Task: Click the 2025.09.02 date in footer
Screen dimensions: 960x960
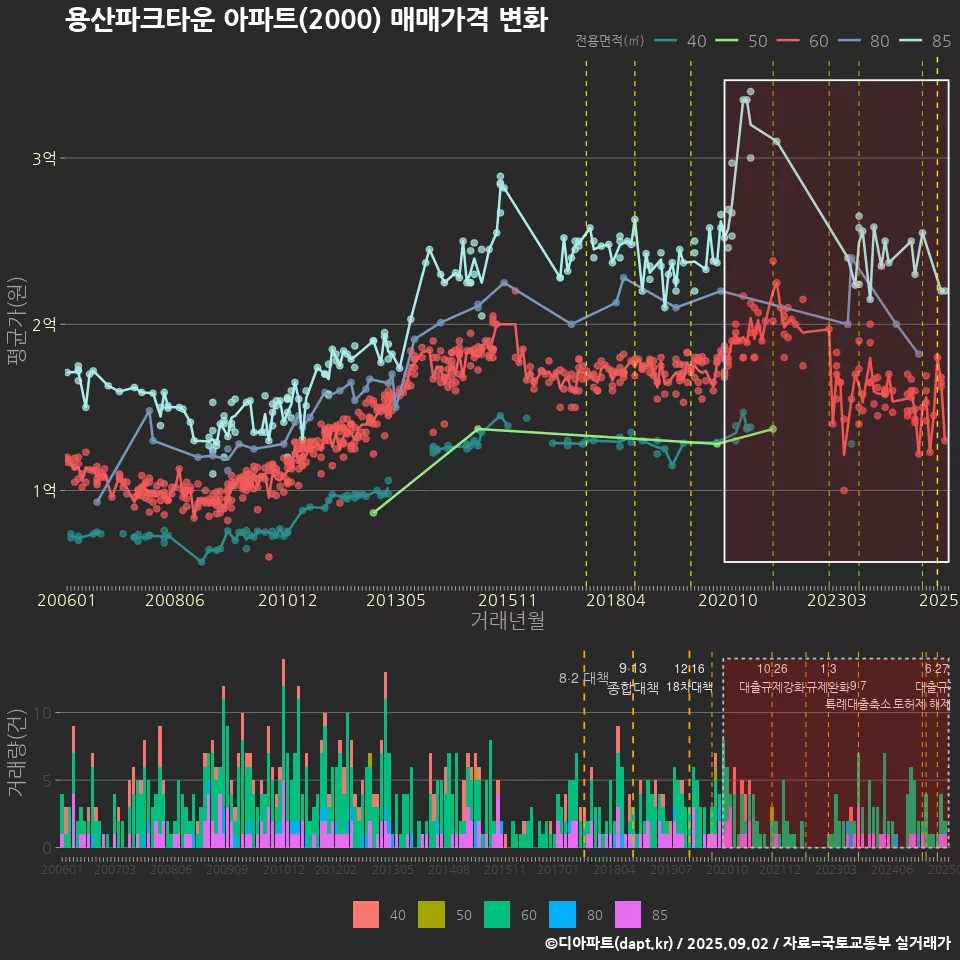Action: [x=727, y=943]
